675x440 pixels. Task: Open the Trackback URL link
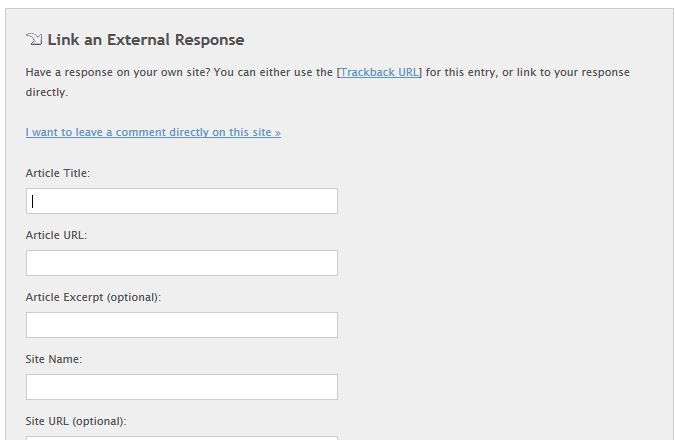pyautogui.click(x=380, y=73)
